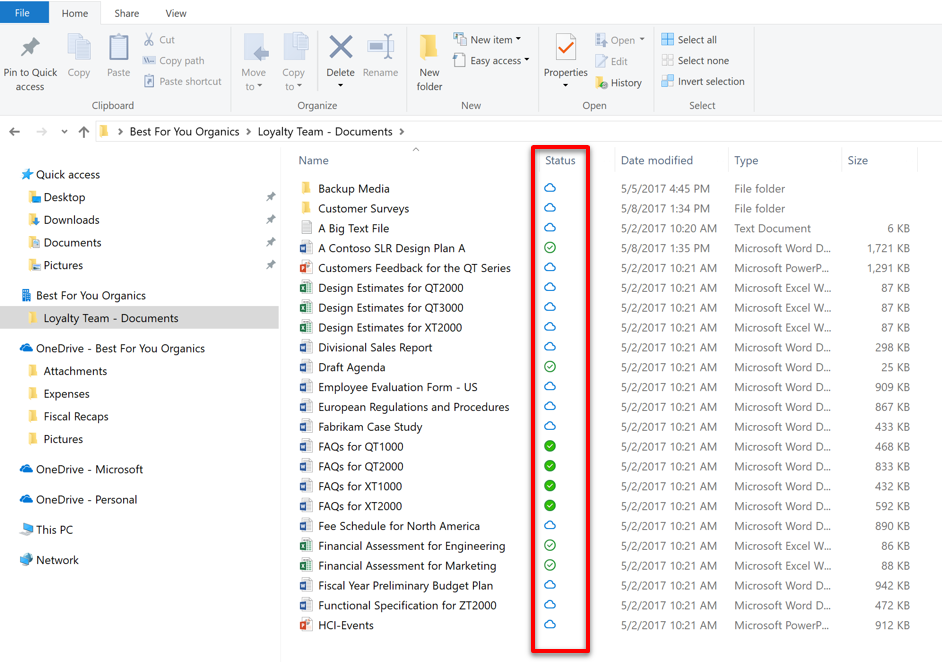Expand the Open dropdown in ribbon

tap(642, 39)
